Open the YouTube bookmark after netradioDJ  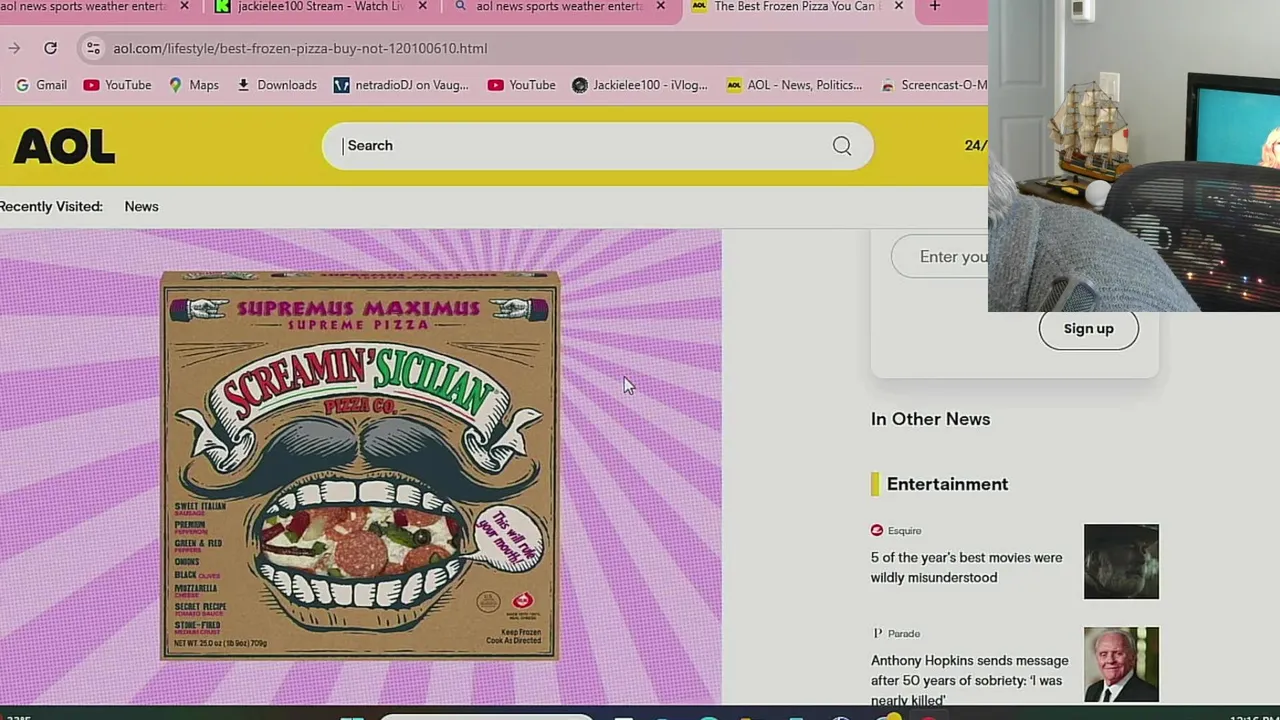pyautogui.click(x=521, y=85)
